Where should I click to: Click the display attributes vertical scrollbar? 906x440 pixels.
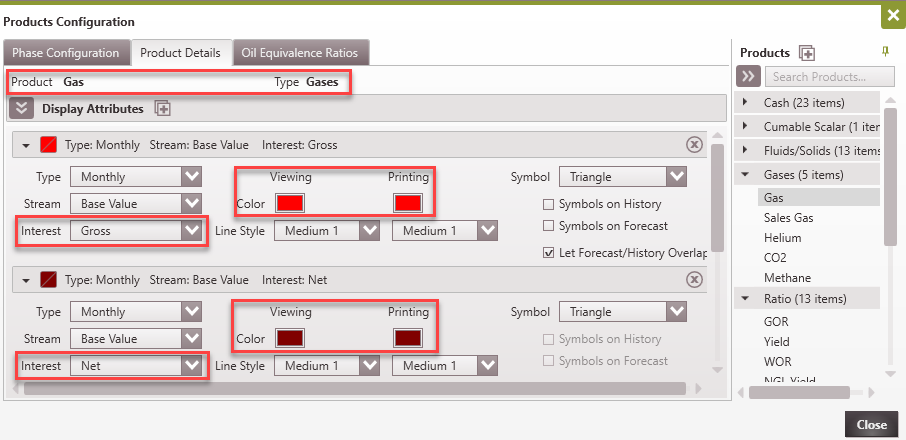(717, 197)
